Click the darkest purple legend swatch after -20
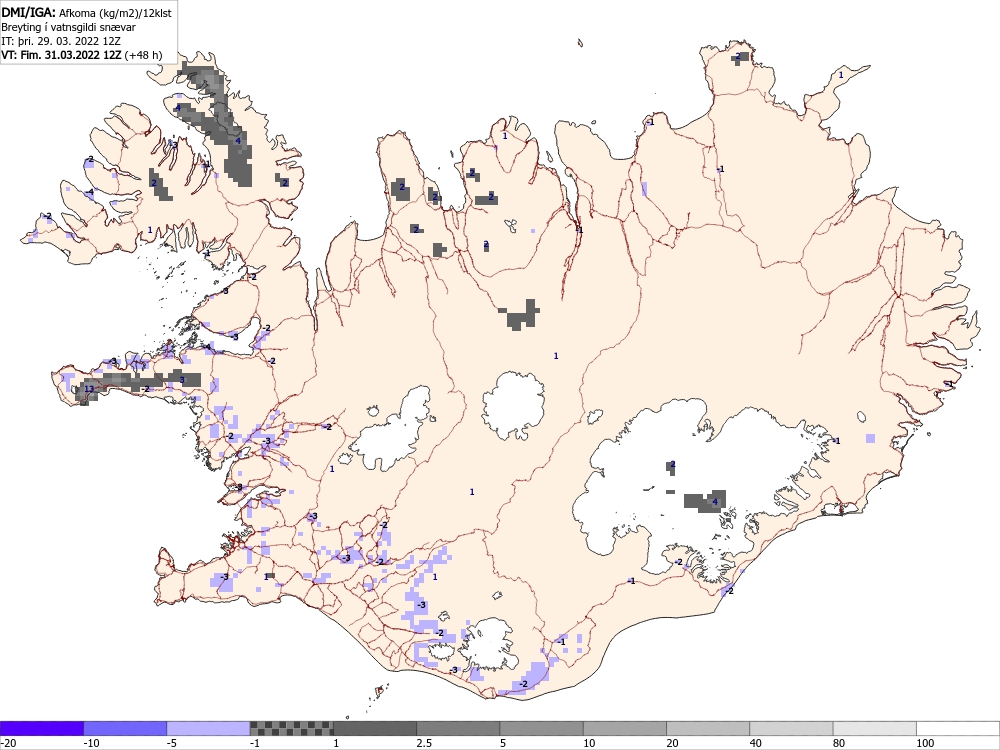 (x=42, y=728)
